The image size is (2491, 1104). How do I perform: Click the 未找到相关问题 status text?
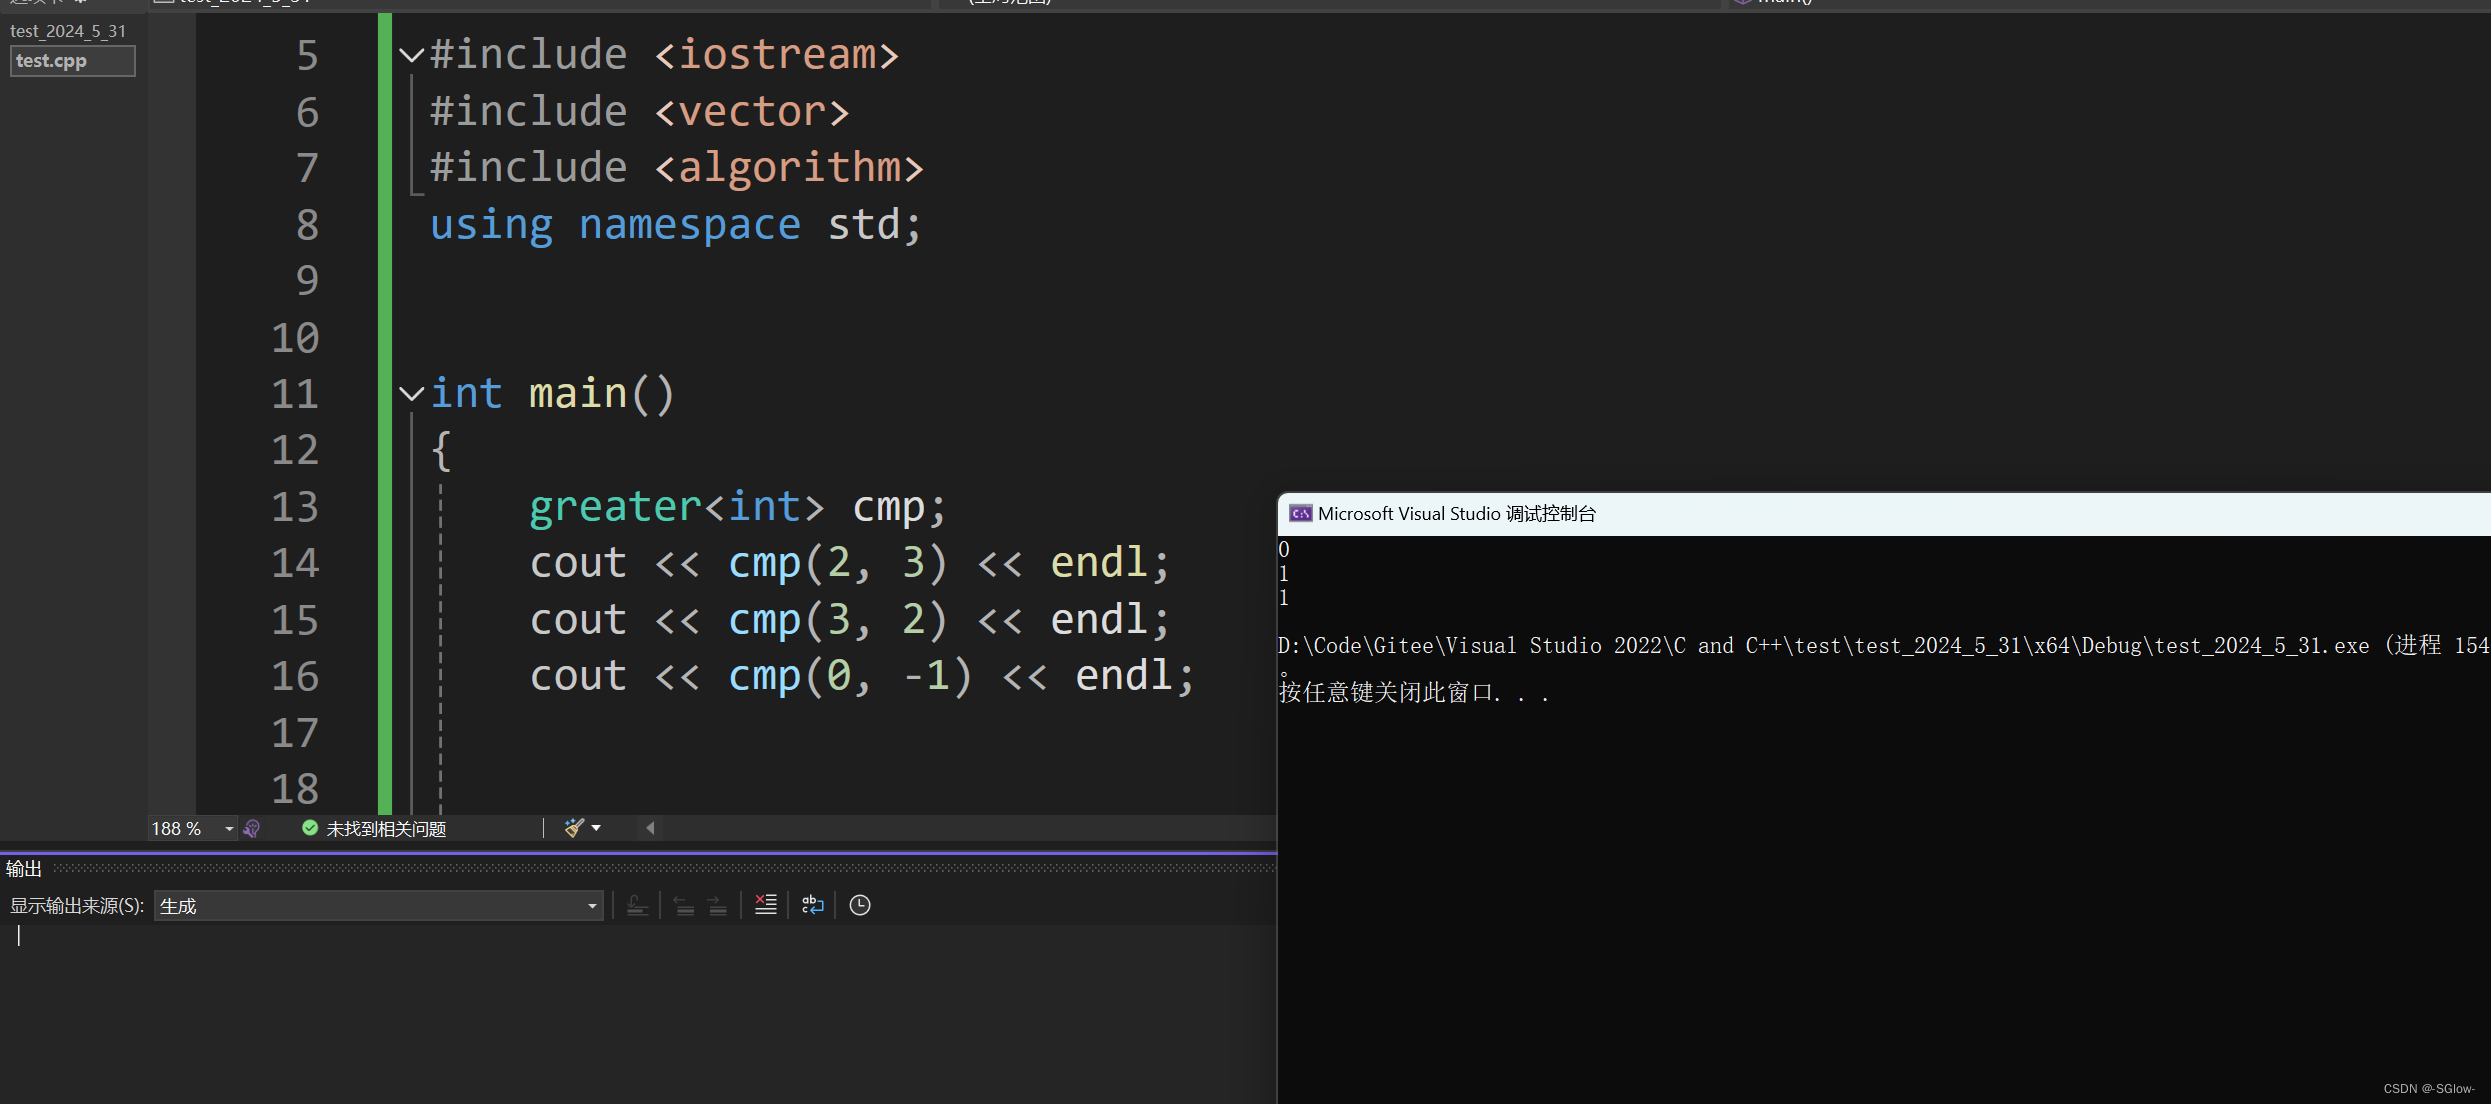[387, 828]
